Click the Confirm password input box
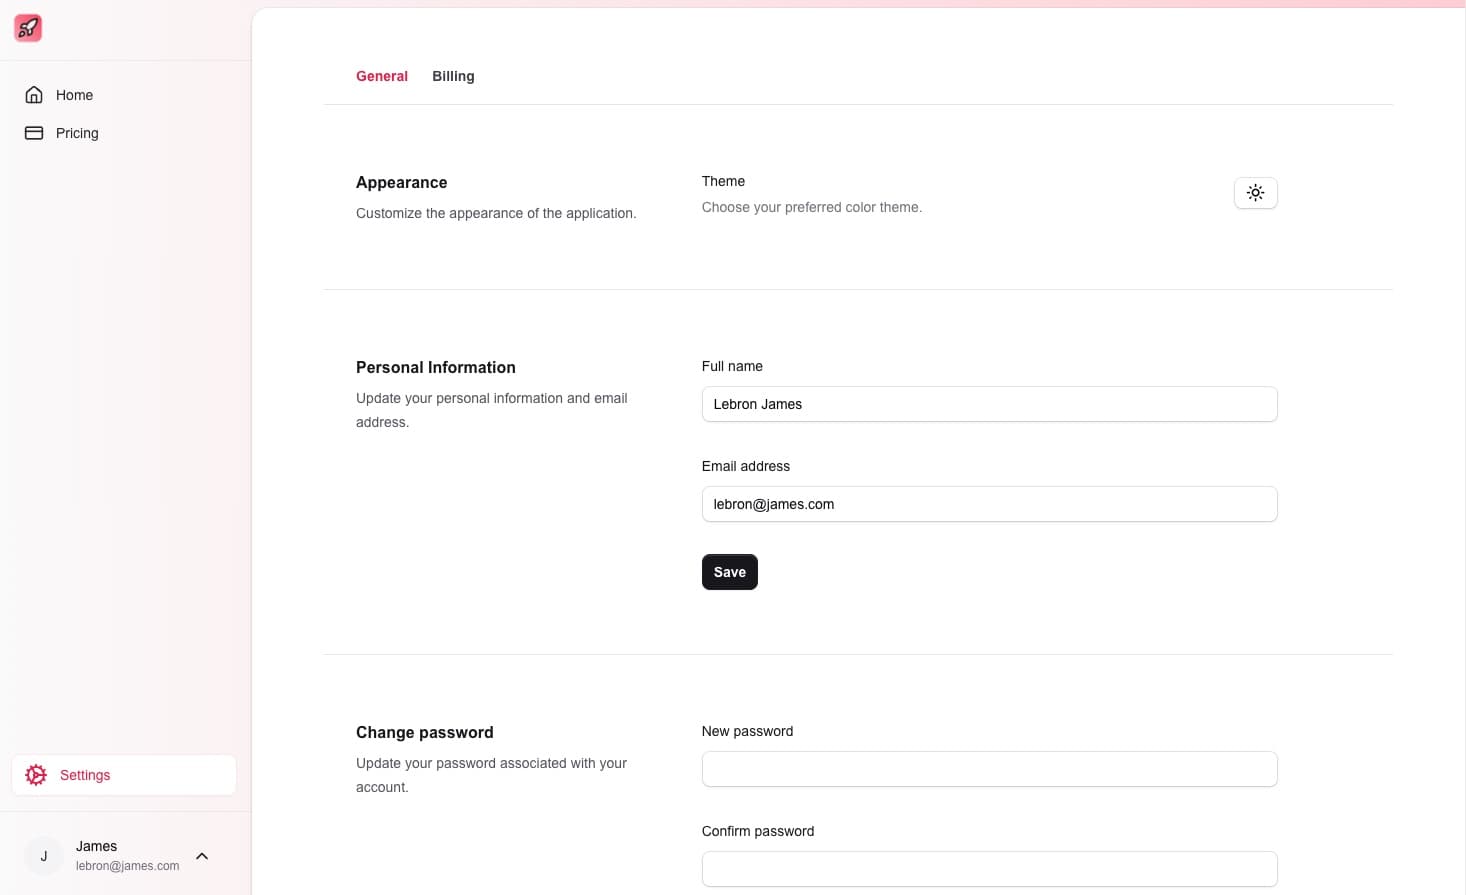Screen dimensions: 1466x895 coord(988,869)
